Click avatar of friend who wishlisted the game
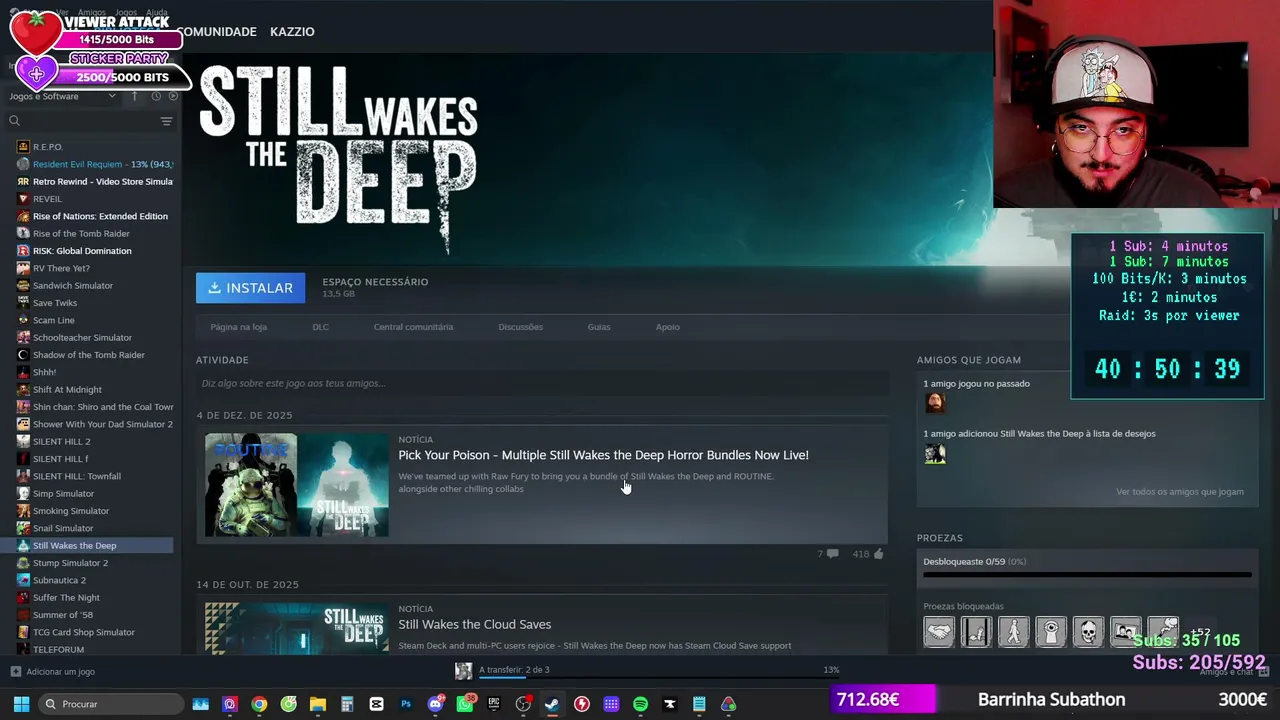Screen dimensions: 1280x720 (935, 454)
